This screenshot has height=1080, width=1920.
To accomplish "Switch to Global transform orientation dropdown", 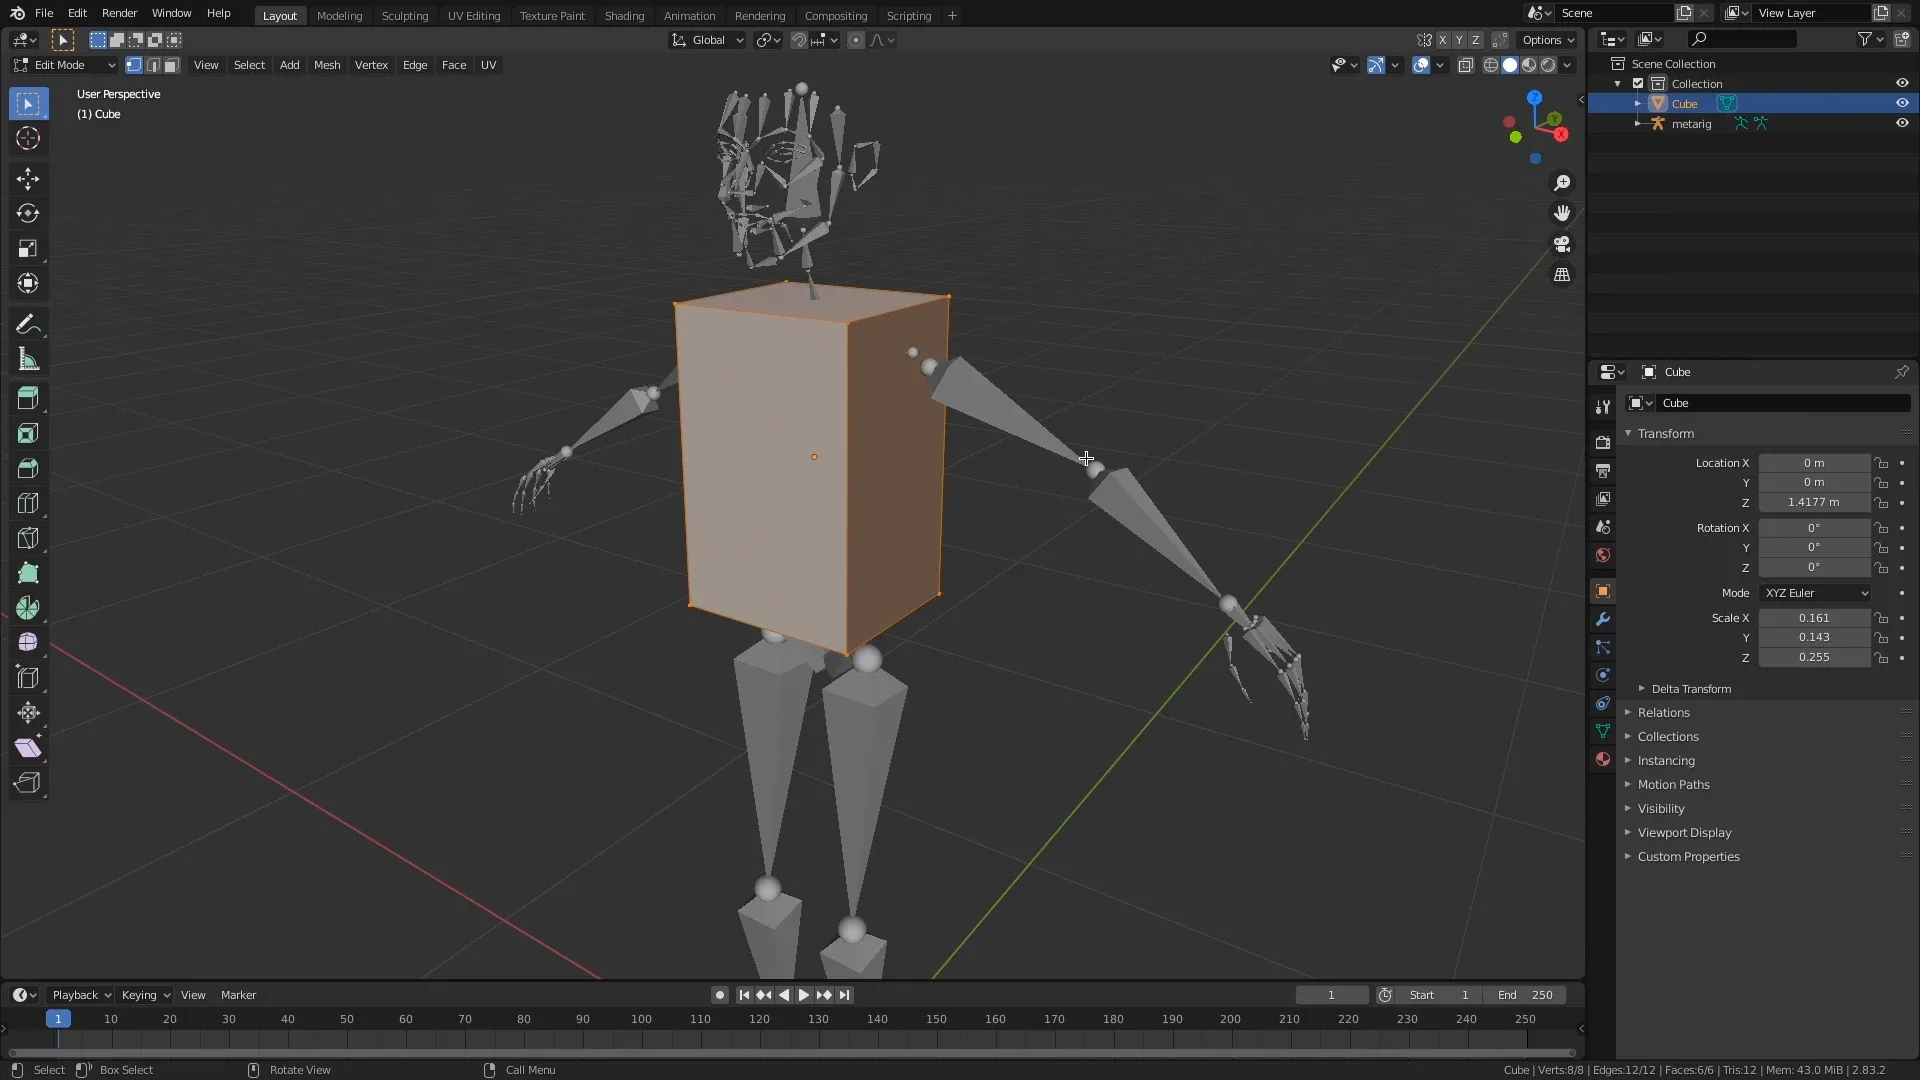I will [707, 40].
